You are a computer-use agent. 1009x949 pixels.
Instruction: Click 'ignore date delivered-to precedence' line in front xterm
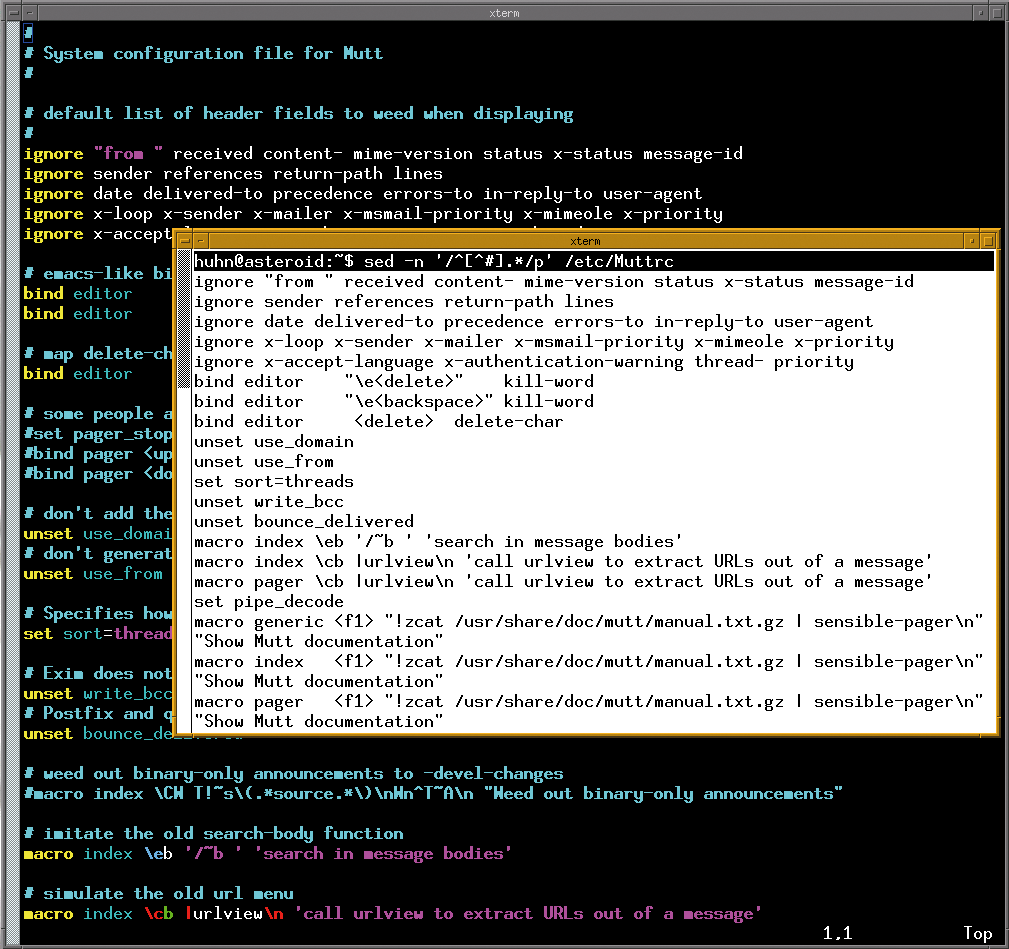pyautogui.click(x=533, y=322)
